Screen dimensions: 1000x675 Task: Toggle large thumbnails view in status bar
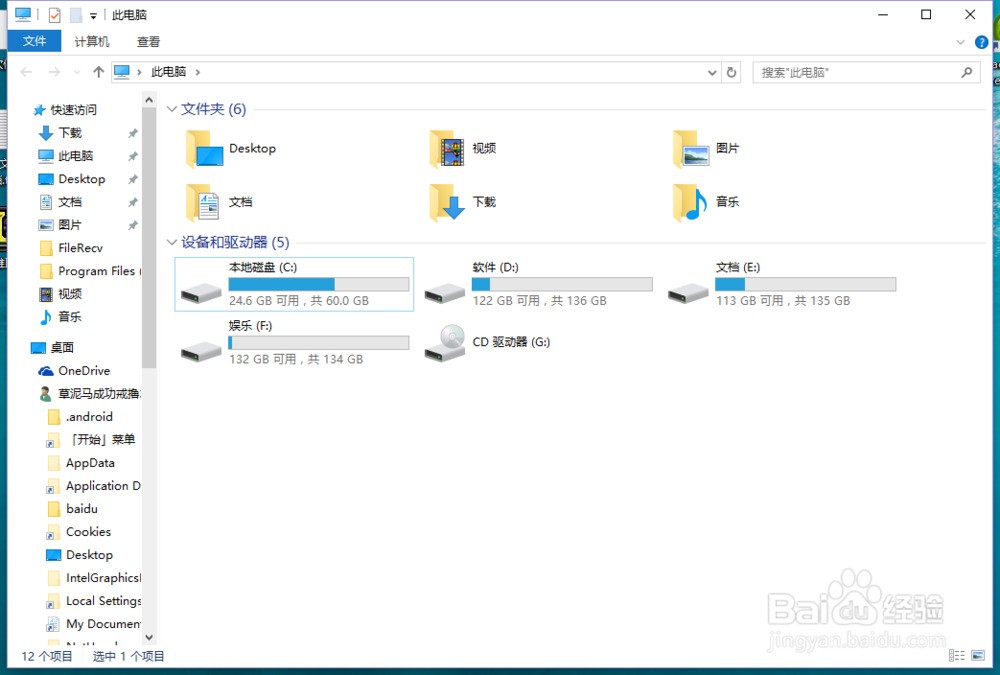click(x=978, y=655)
